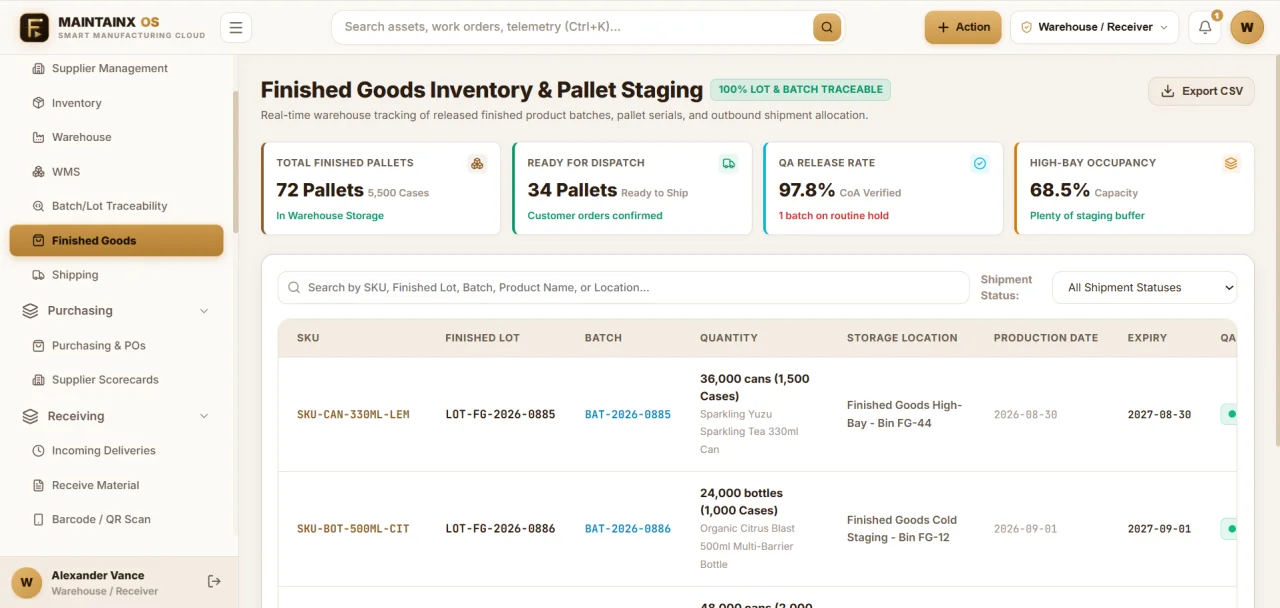The width and height of the screenshot is (1280, 608).
Task: Click the search magnifier button in top bar
Action: pos(827,27)
